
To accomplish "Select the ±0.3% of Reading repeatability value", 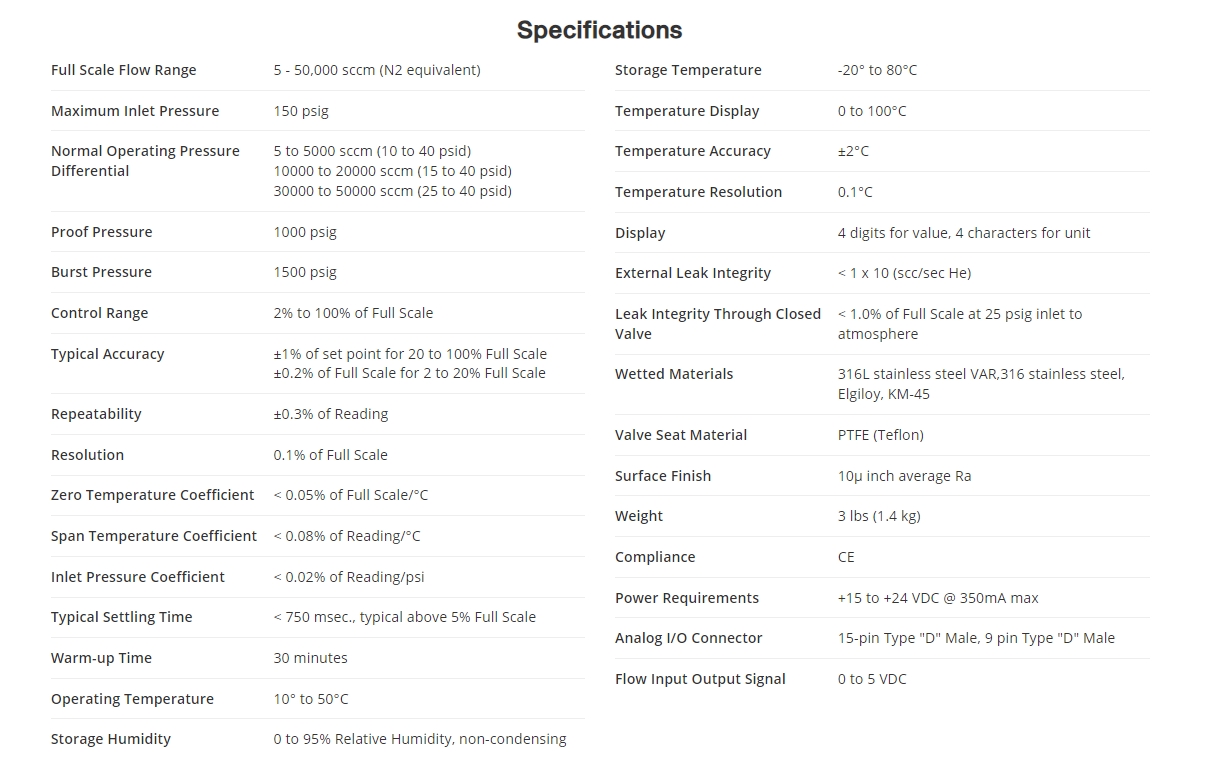I will click(330, 414).
